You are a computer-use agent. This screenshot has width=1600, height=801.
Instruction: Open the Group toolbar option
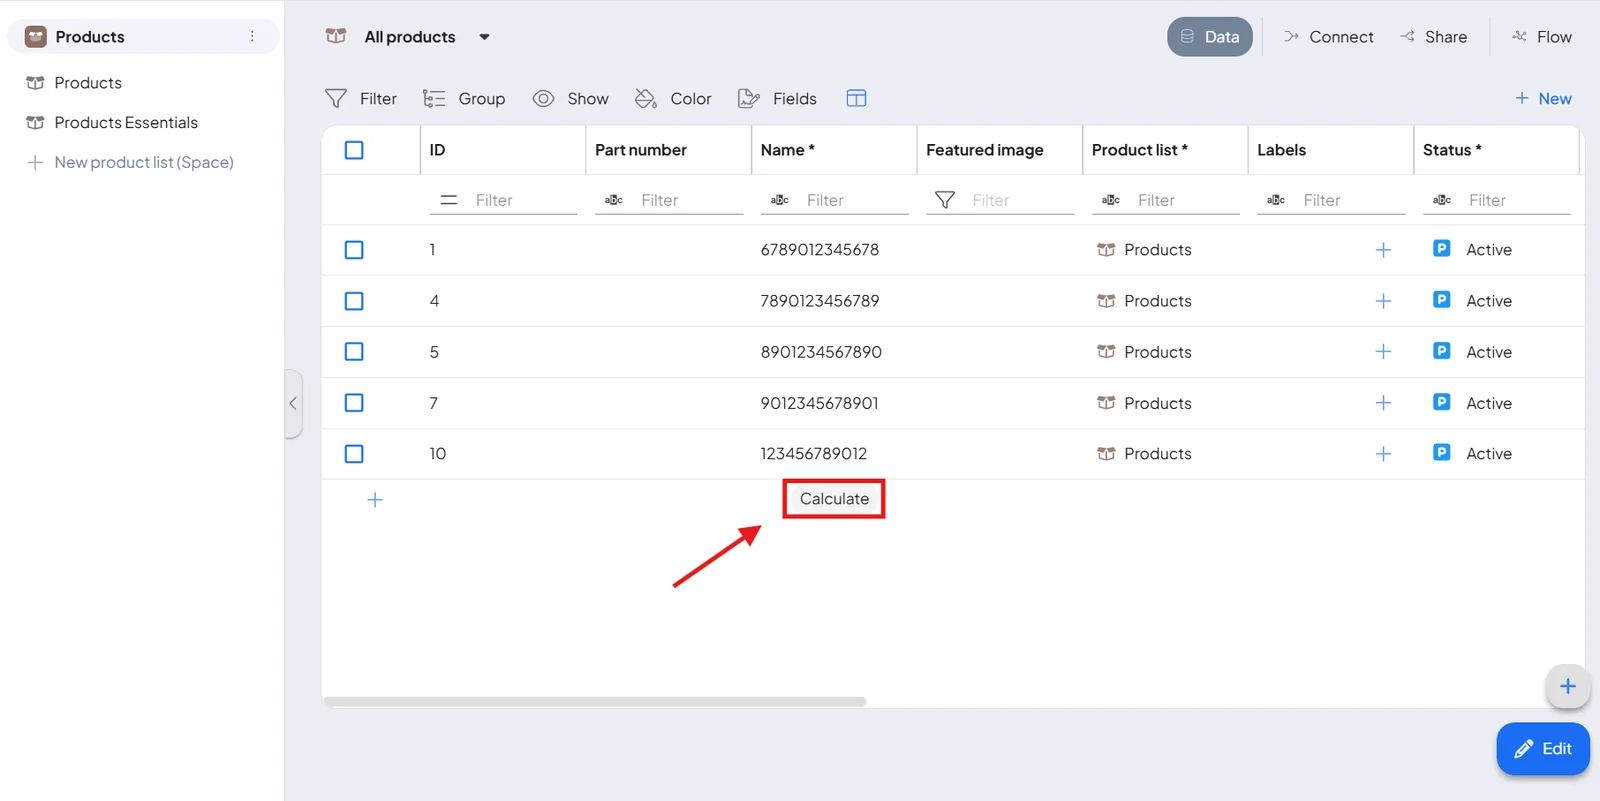[464, 99]
